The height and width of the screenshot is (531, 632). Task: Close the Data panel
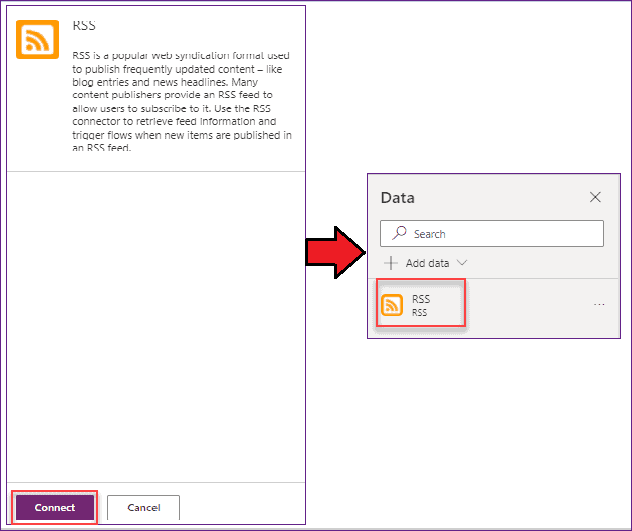[595, 197]
